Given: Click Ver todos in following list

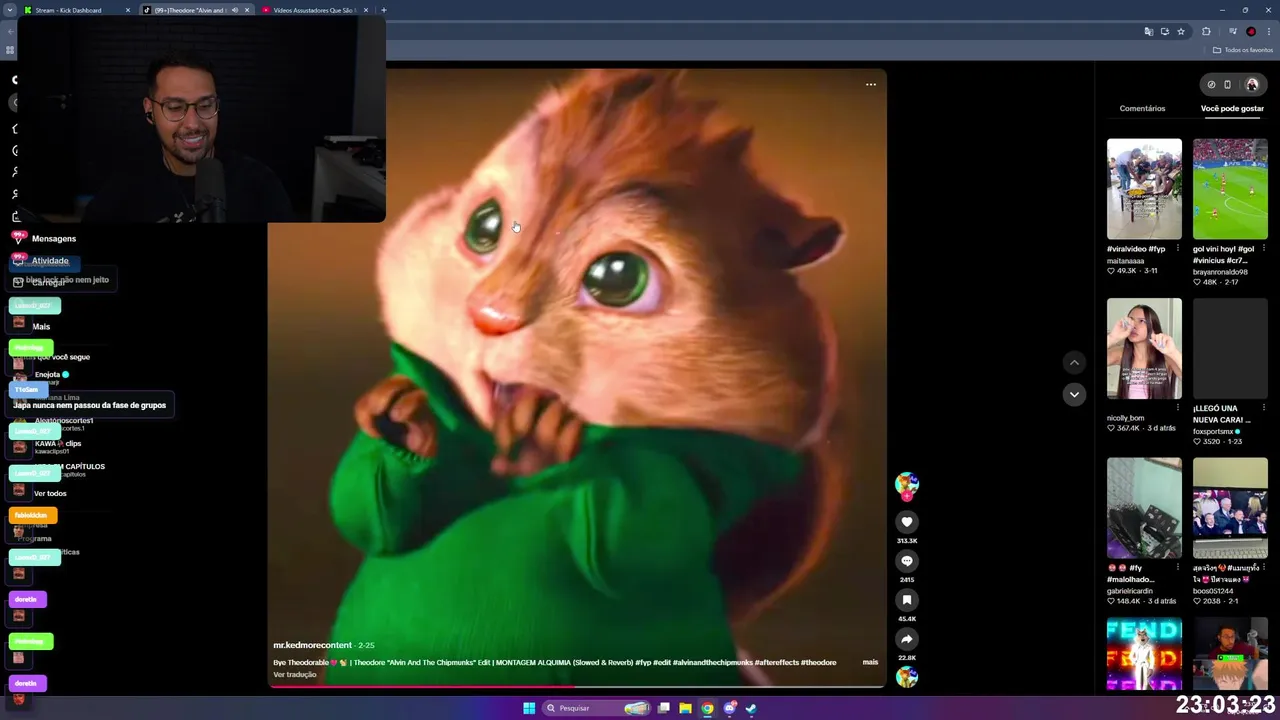Looking at the screenshot, I should click(50, 493).
